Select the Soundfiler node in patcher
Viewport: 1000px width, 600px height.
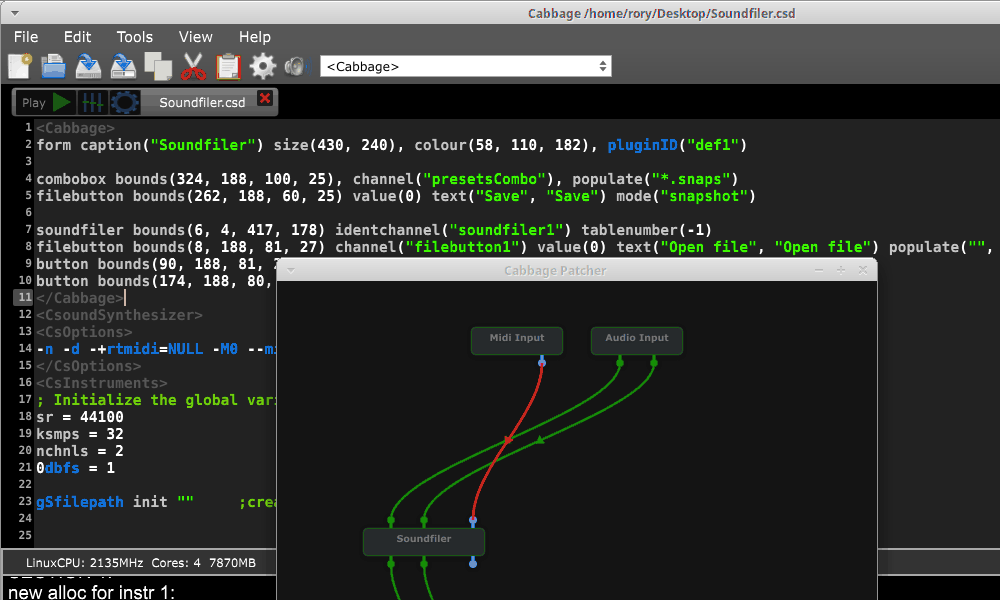(423, 541)
